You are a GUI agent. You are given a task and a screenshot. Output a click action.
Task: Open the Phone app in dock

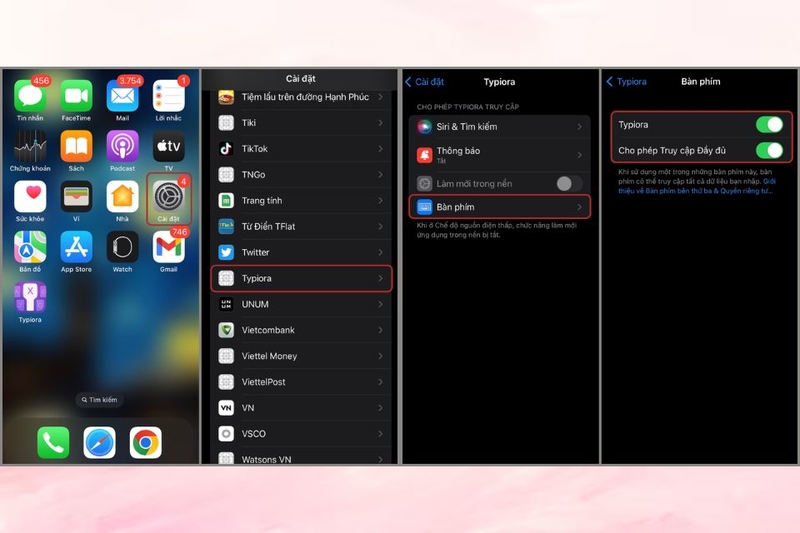click(x=53, y=442)
